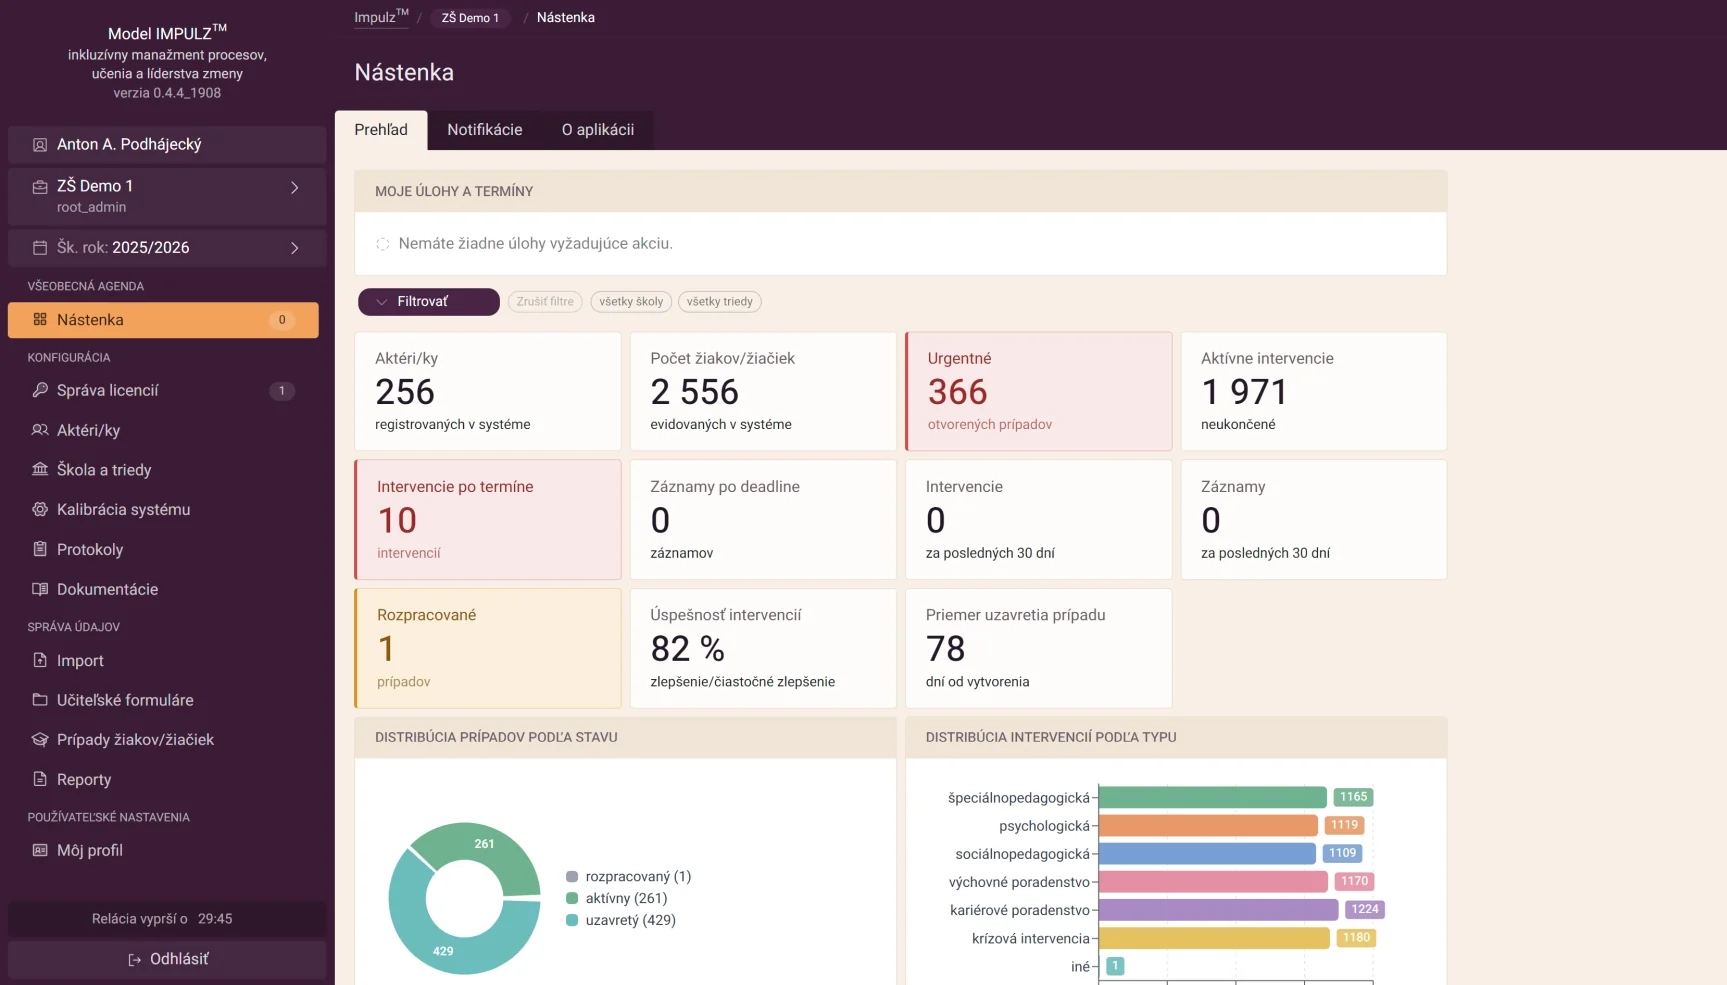Click the Impulz breadcrumb link
Image resolution: width=1727 pixels, height=985 pixels.
point(381,17)
